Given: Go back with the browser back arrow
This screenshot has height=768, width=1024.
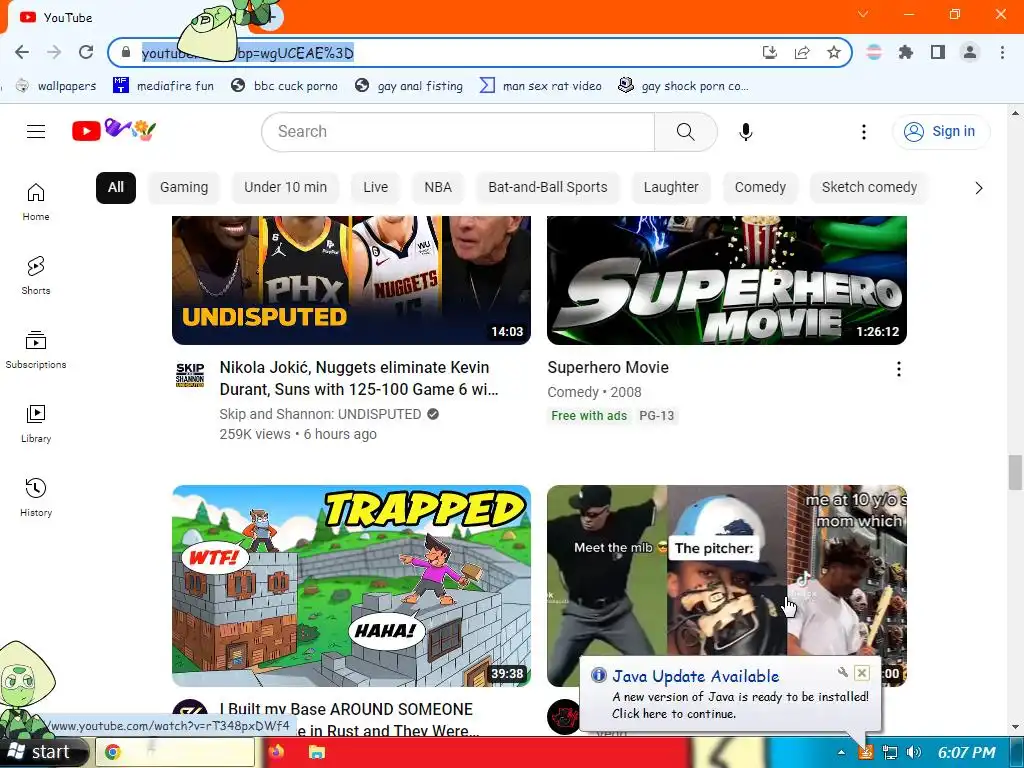Looking at the screenshot, I should click(22, 52).
